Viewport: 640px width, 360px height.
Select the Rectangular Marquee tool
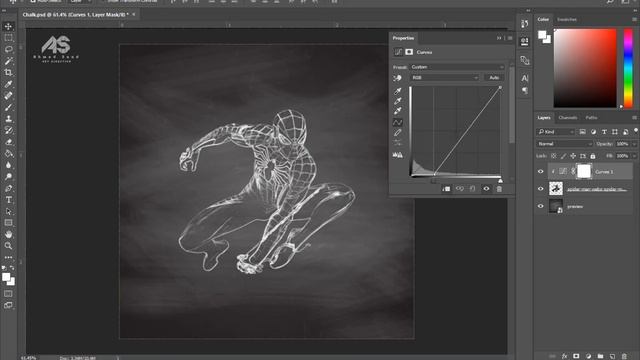click(x=8, y=38)
